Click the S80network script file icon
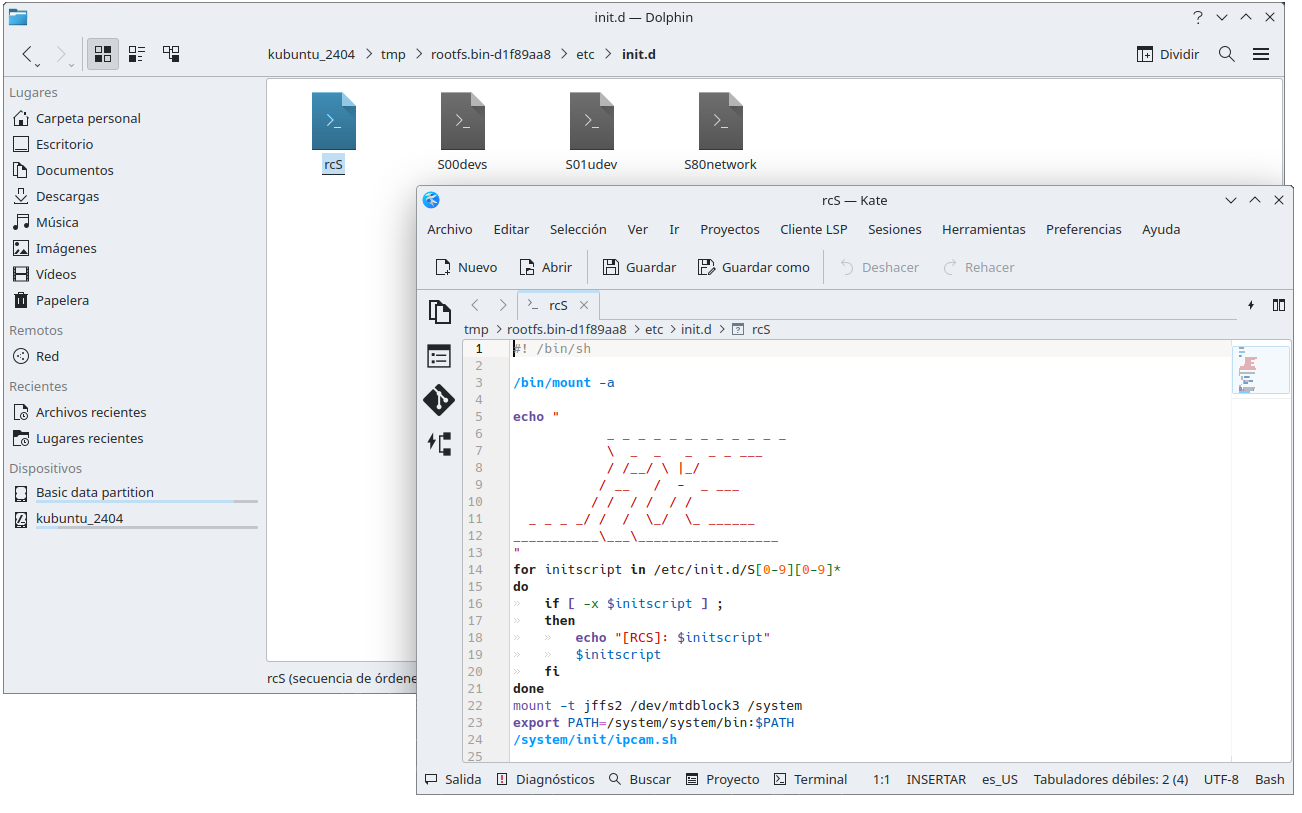The image size is (1302, 813). click(720, 122)
